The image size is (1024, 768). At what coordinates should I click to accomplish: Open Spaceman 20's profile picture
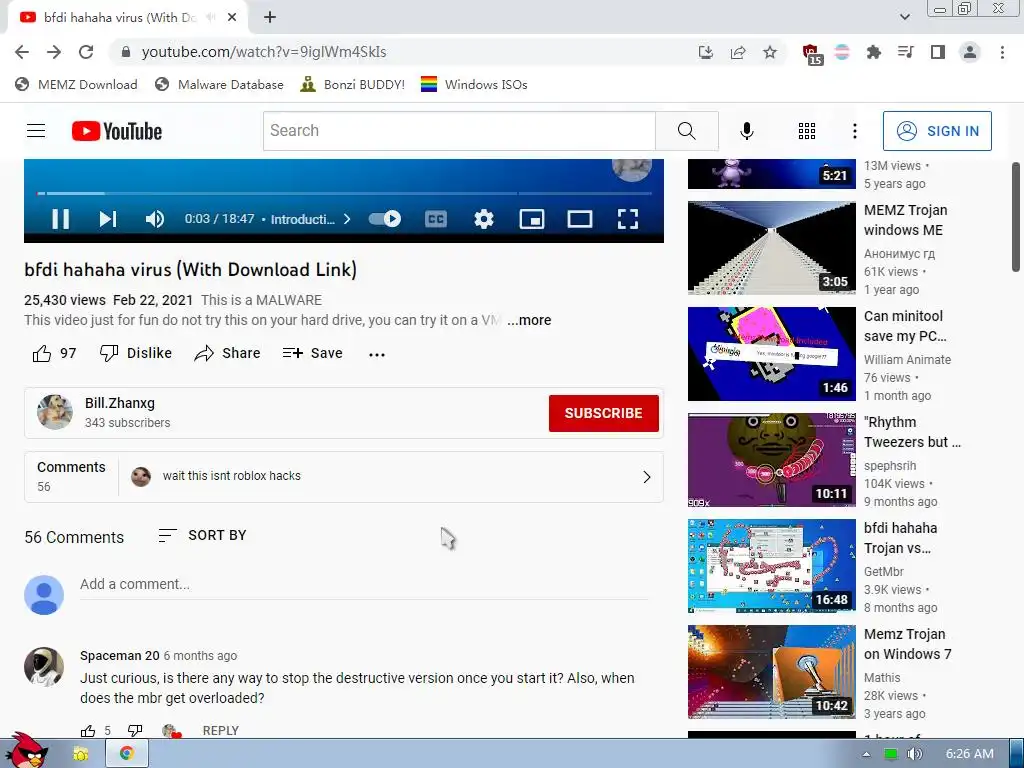pyautogui.click(x=44, y=667)
